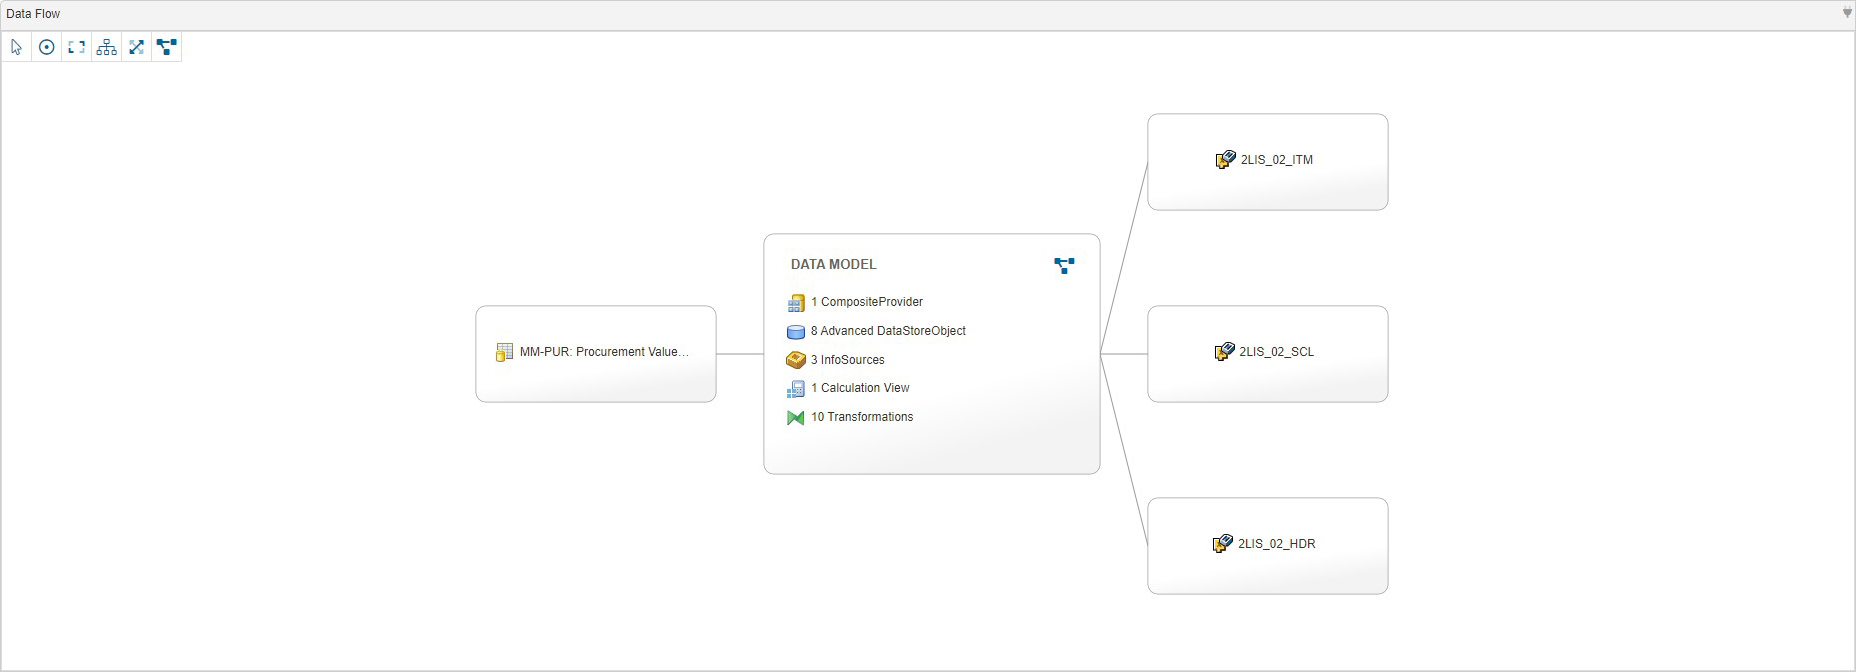Select the pointer arrow tool
This screenshot has height=672, width=1856.
[x=17, y=47]
